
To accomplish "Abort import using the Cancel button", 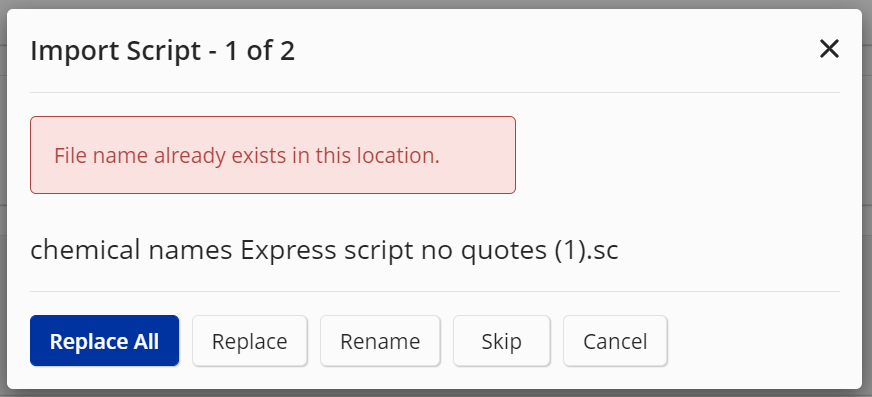I will click(615, 341).
